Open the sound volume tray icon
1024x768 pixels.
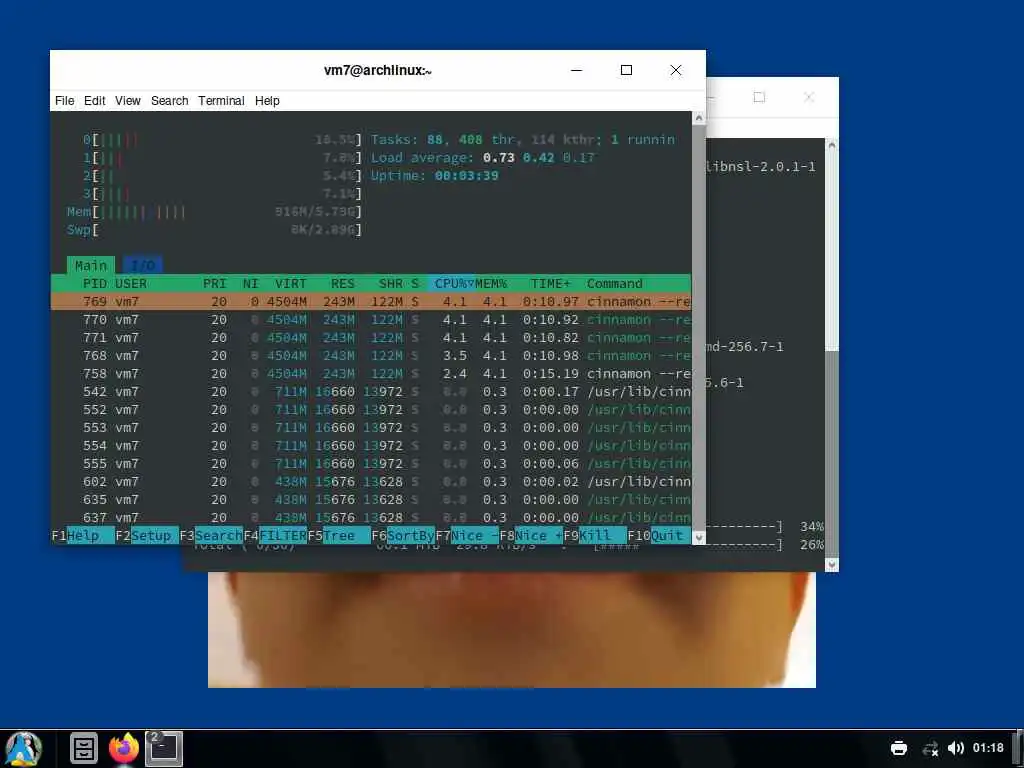[955, 748]
